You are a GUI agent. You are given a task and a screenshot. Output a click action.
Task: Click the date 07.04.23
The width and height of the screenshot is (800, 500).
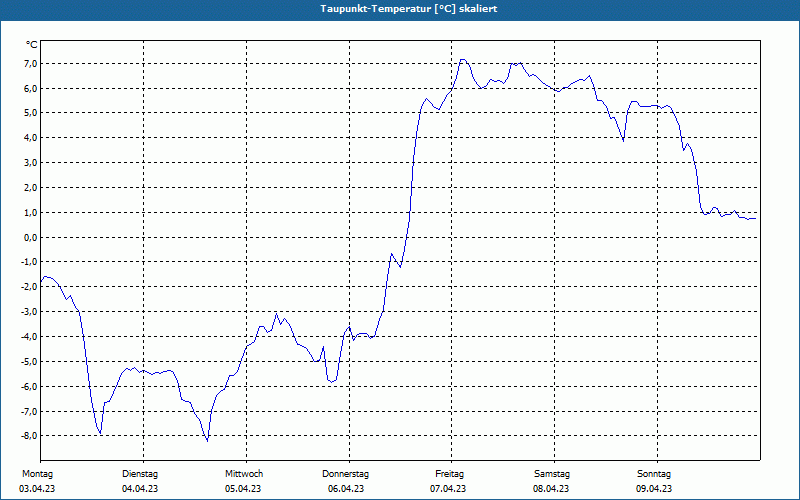point(448,489)
